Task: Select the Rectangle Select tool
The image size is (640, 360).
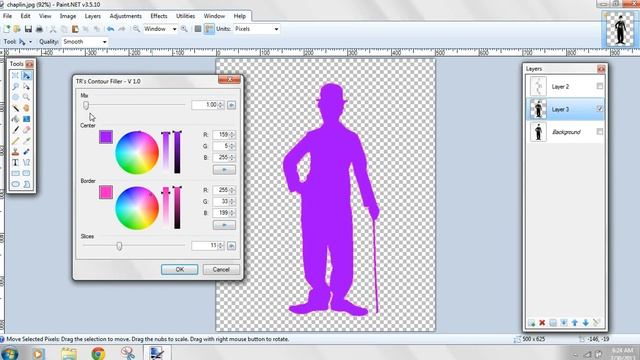Action: pos(16,76)
